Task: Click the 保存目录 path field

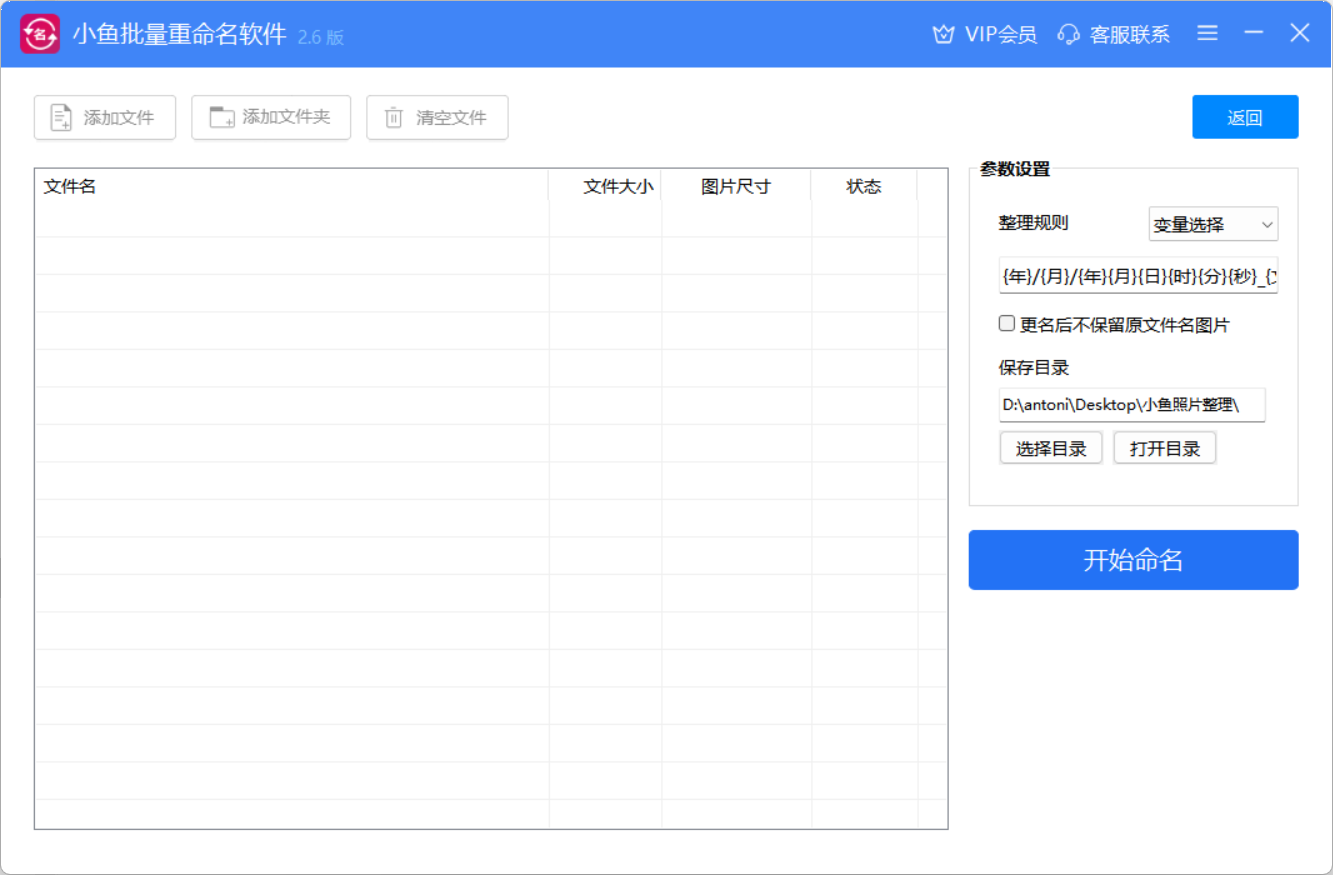Action: point(1132,405)
